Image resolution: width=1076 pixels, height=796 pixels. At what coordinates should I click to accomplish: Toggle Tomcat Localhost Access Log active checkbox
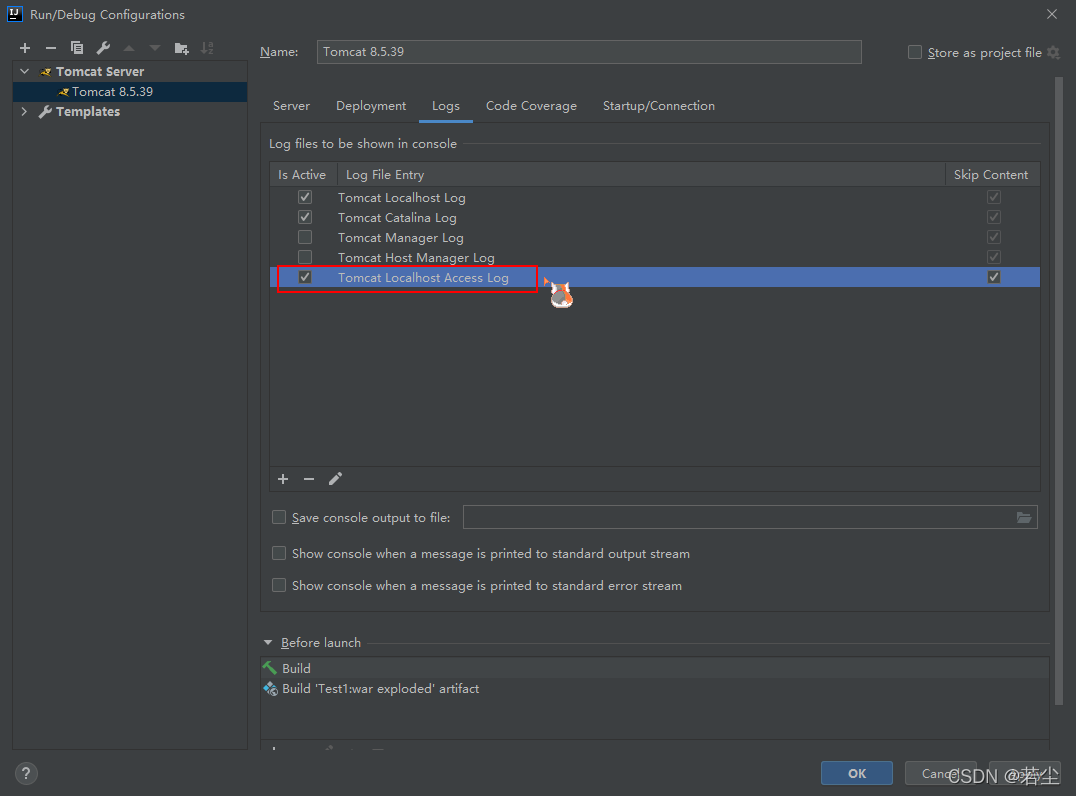pos(305,277)
